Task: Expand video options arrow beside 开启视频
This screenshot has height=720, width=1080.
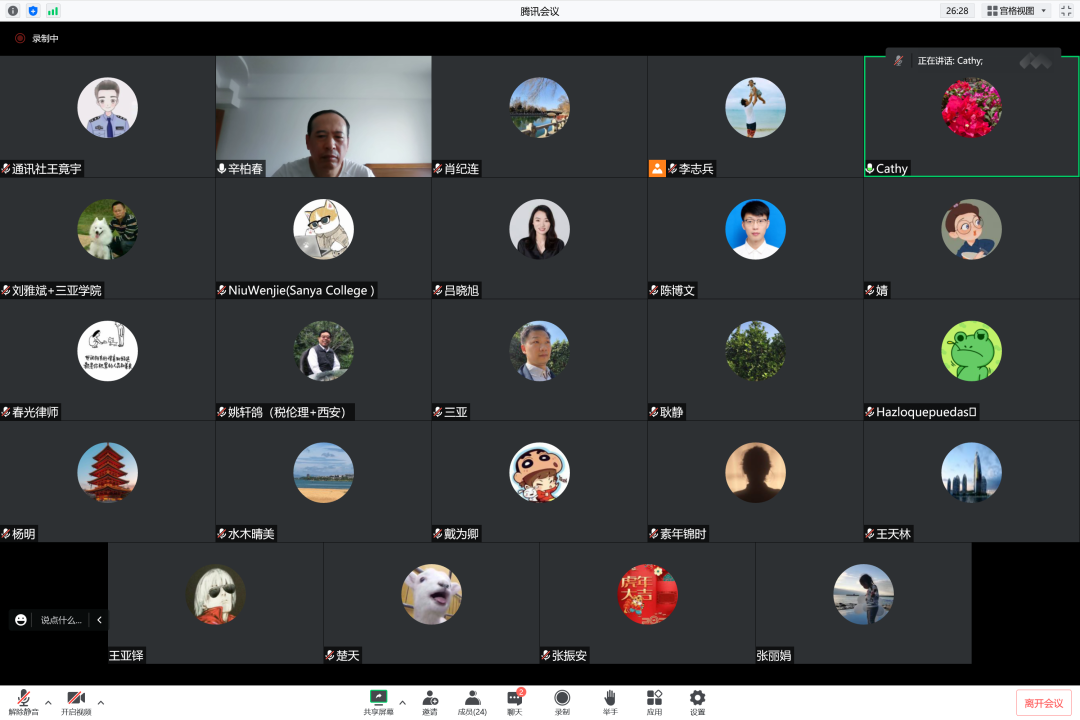Action: [x=100, y=701]
